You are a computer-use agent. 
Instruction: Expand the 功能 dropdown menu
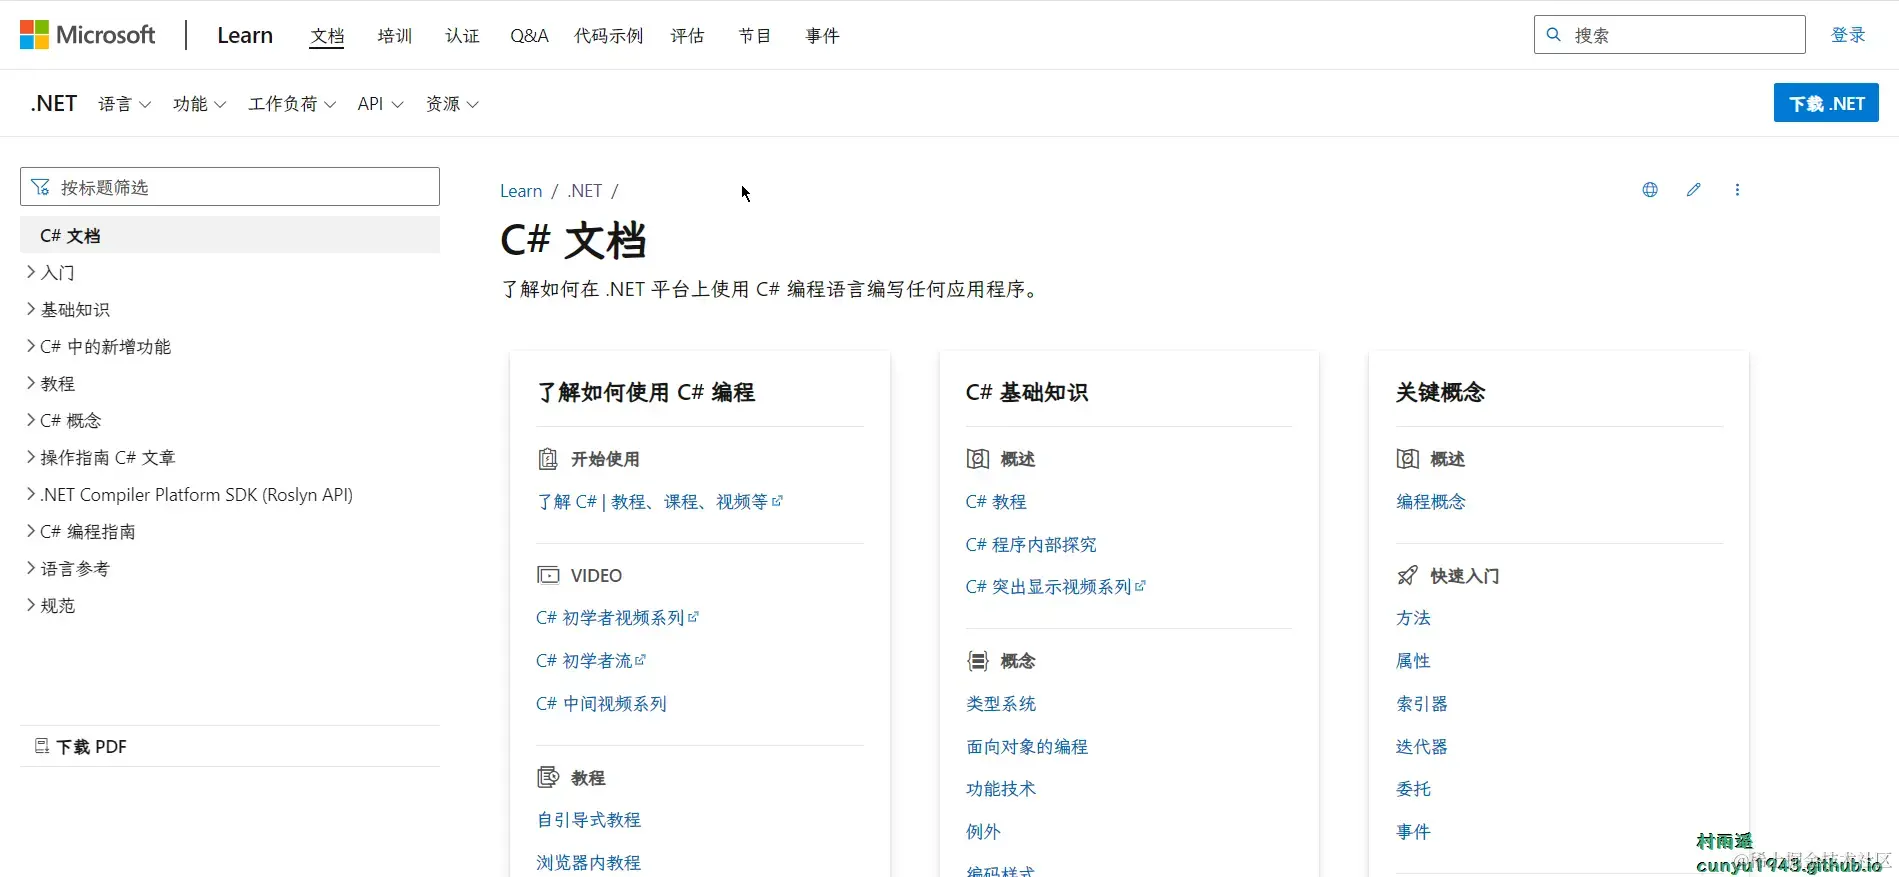point(199,104)
